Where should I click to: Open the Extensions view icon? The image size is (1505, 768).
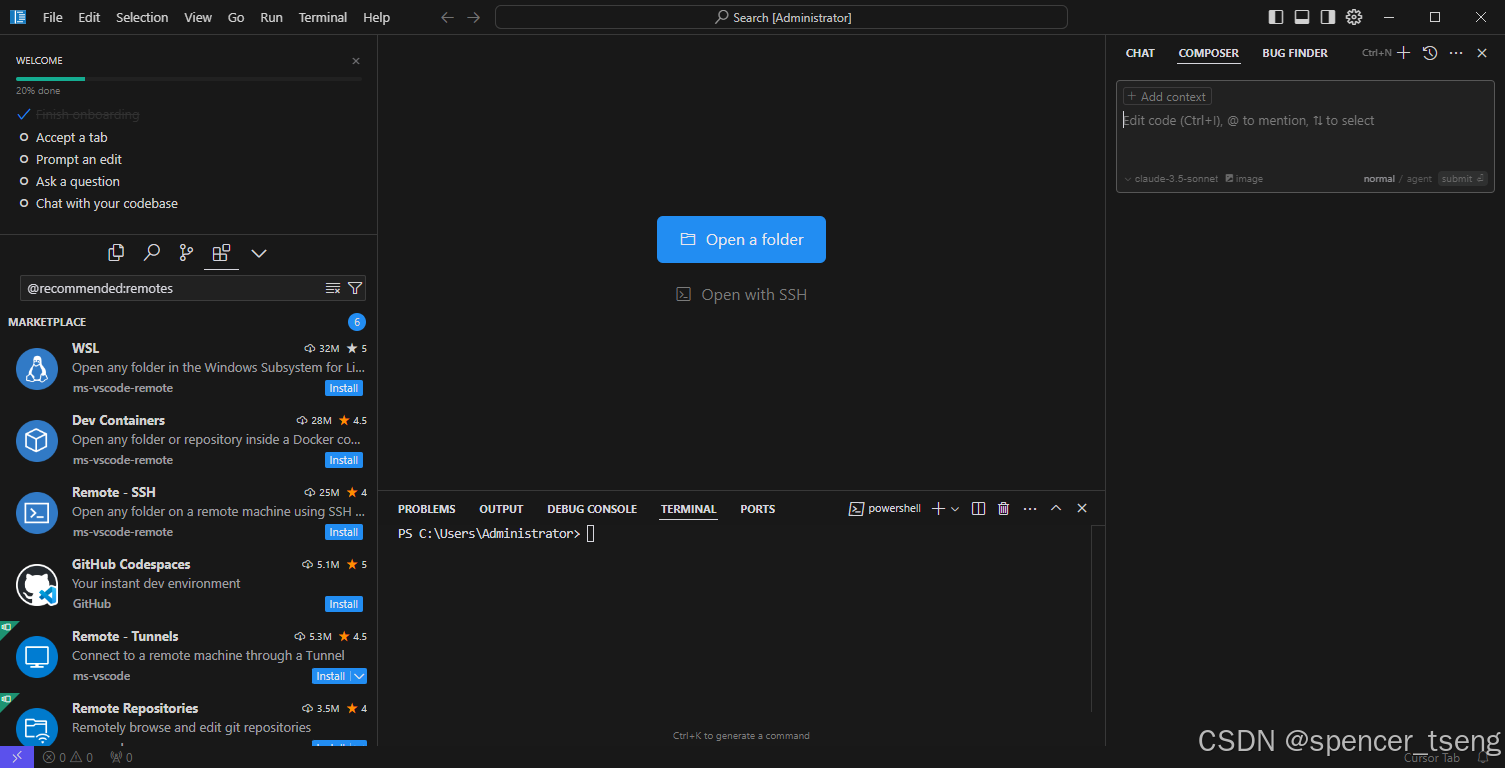221,253
